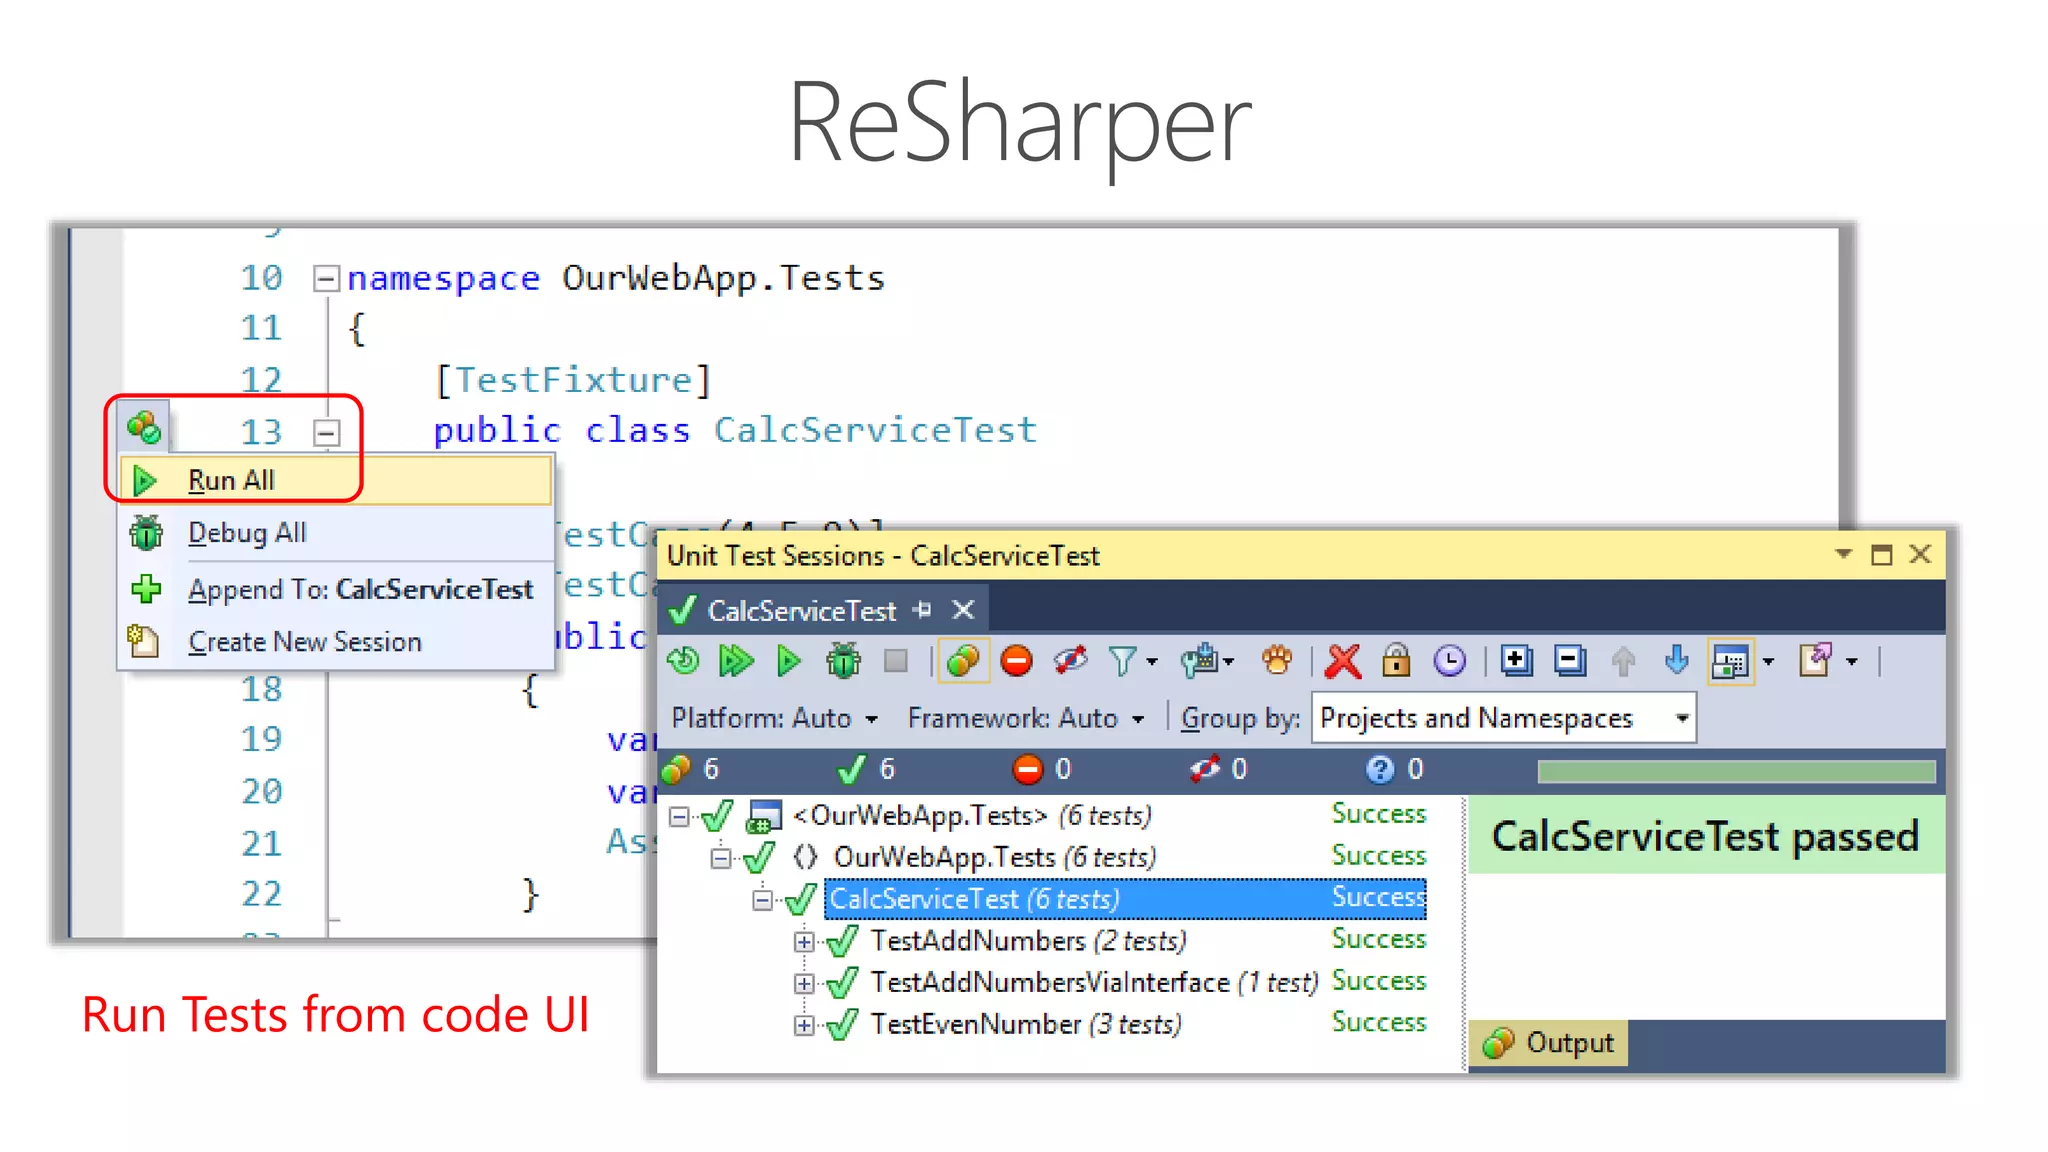Image resolution: width=2048 pixels, height=1152 pixels.
Task: Click the CalcServiceTest passed result banner
Action: click(x=1705, y=836)
